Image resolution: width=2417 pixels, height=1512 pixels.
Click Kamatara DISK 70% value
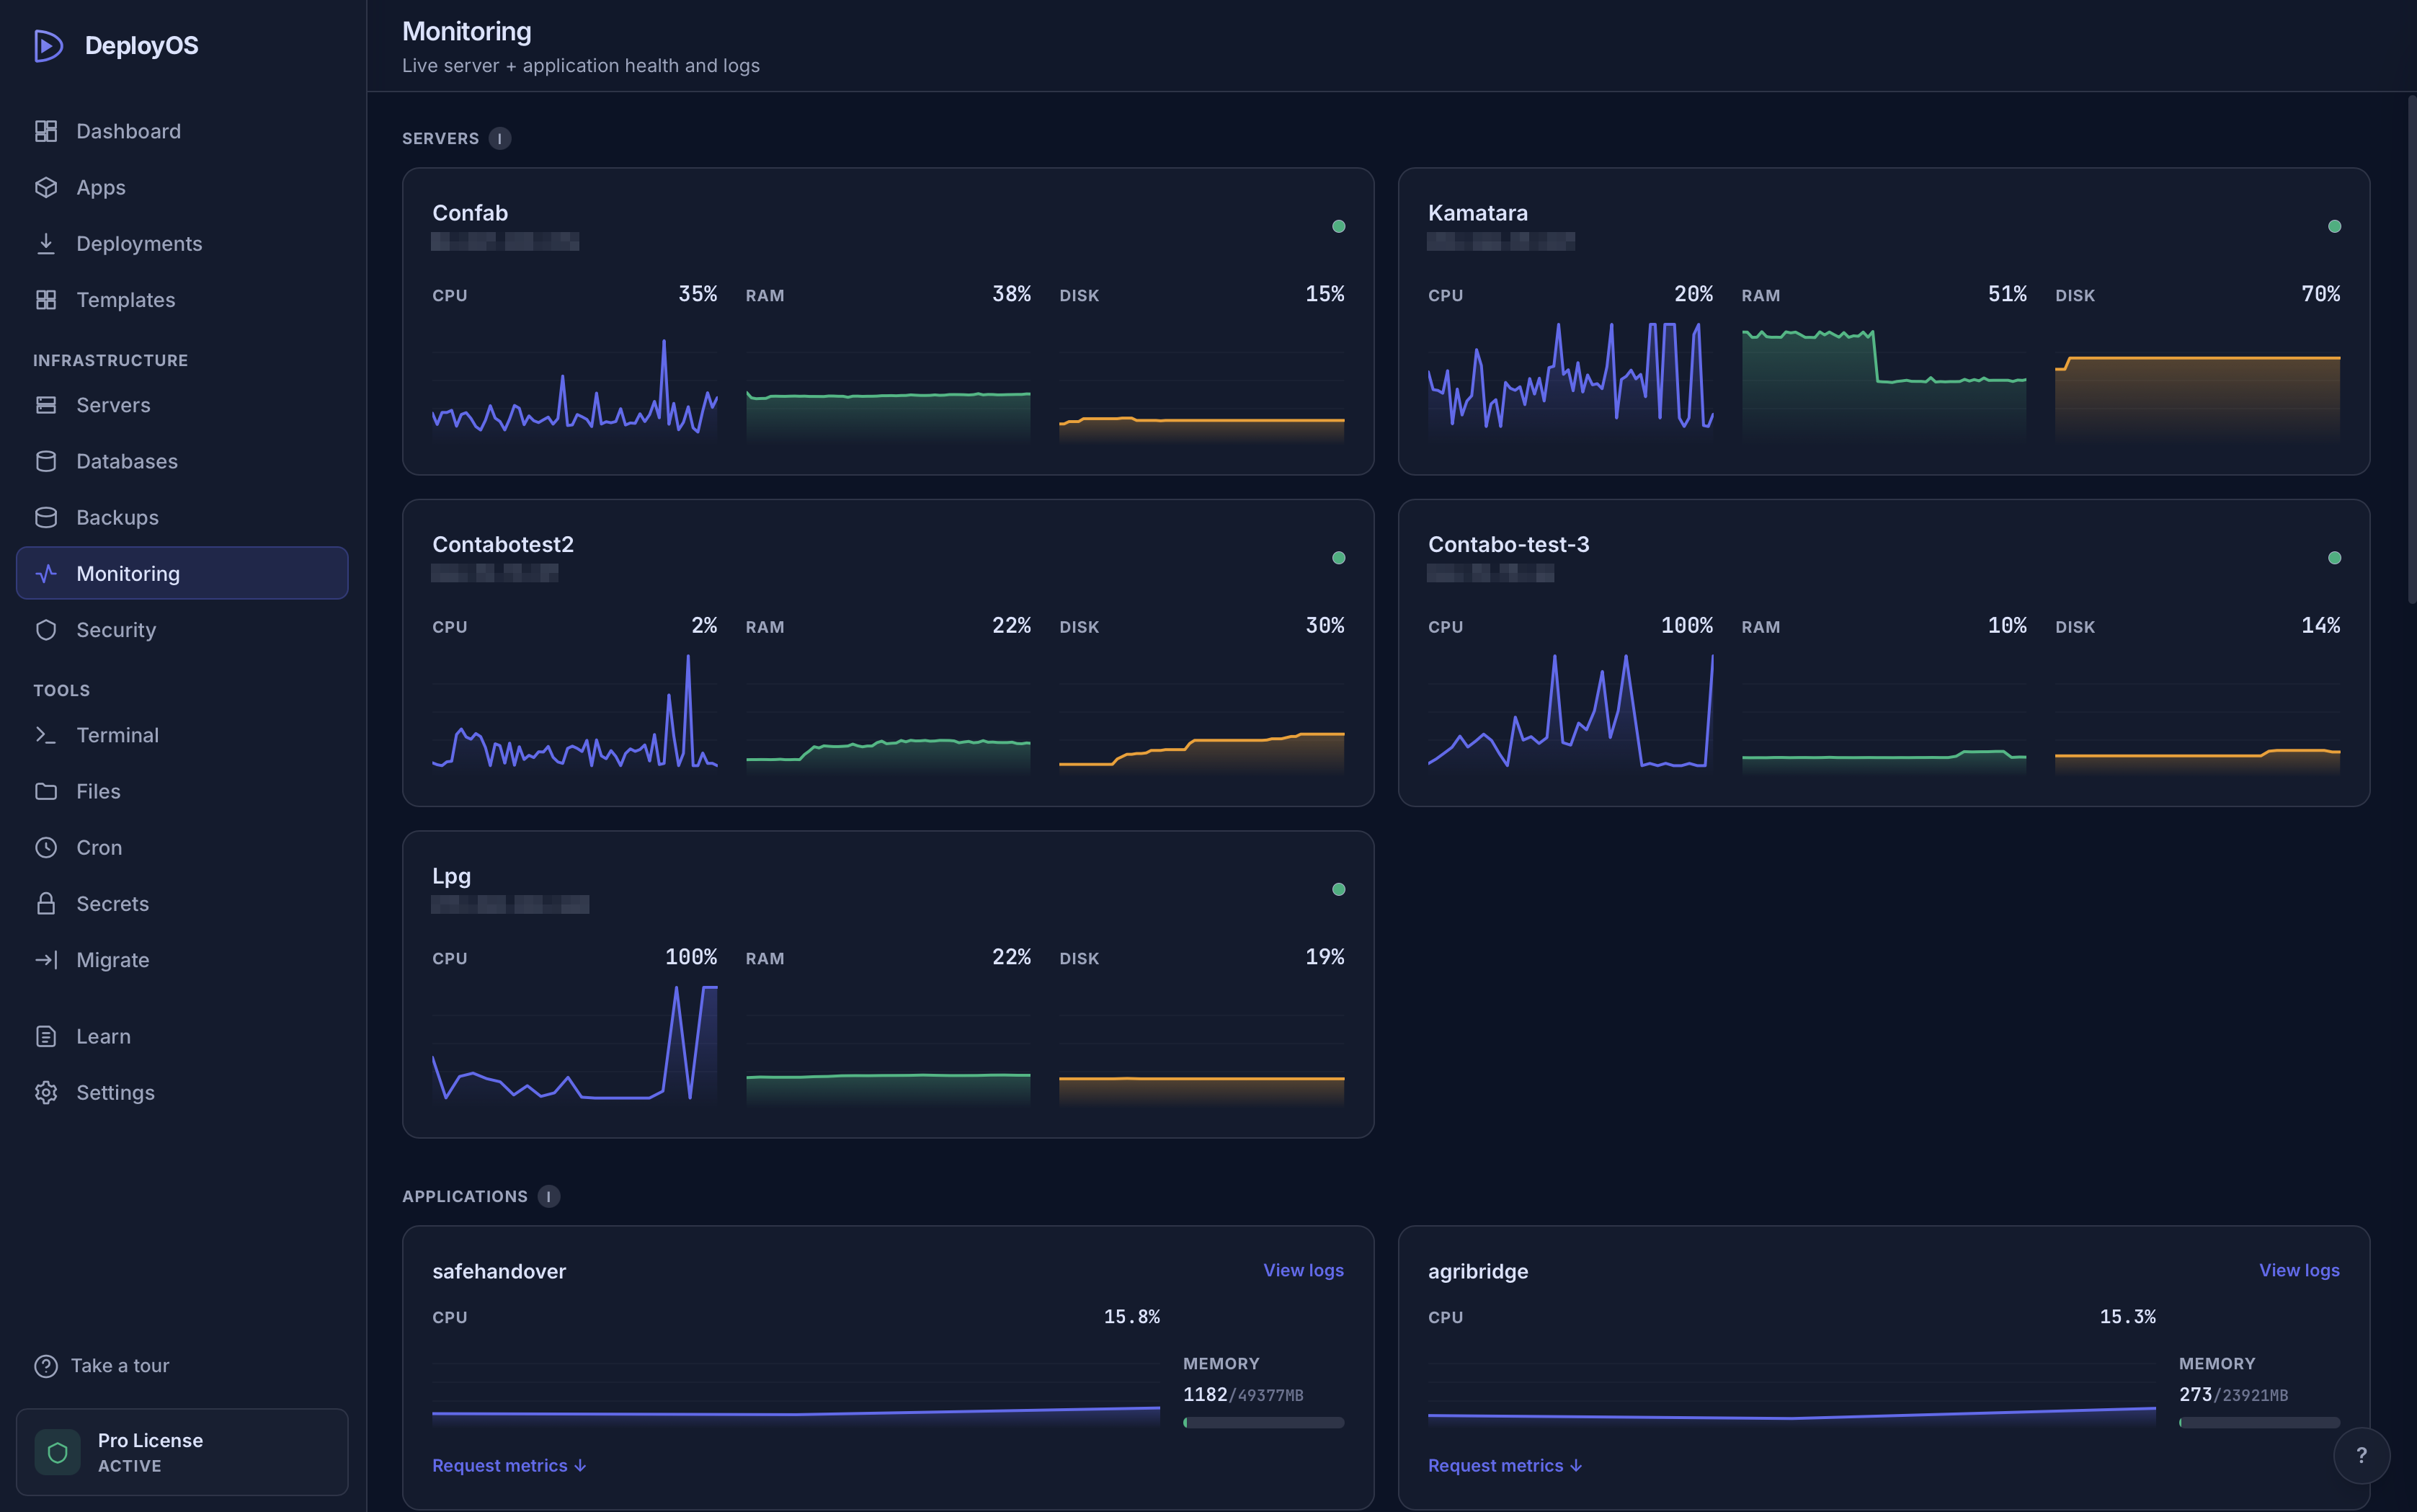tap(2320, 294)
